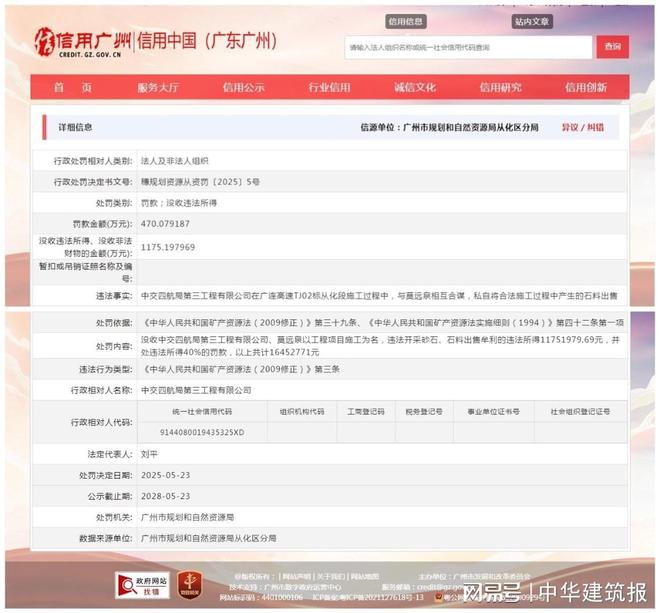The width and height of the screenshot is (660, 613).
Task: Click the 暂扣或吊销证照名称及编号 label
Action: pyautogui.click(x=85, y=272)
